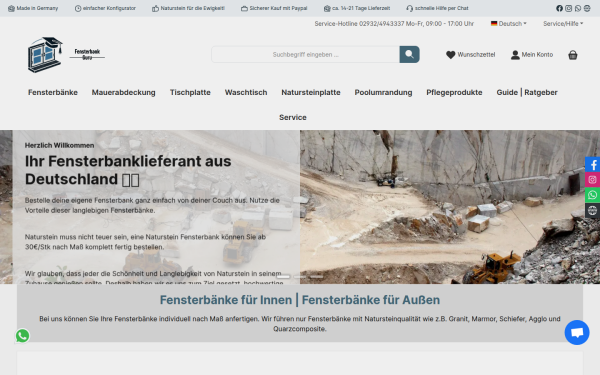Open the Wunschzettel heart icon
The width and height of the screenshot is (600, 375).
(450, 55)
